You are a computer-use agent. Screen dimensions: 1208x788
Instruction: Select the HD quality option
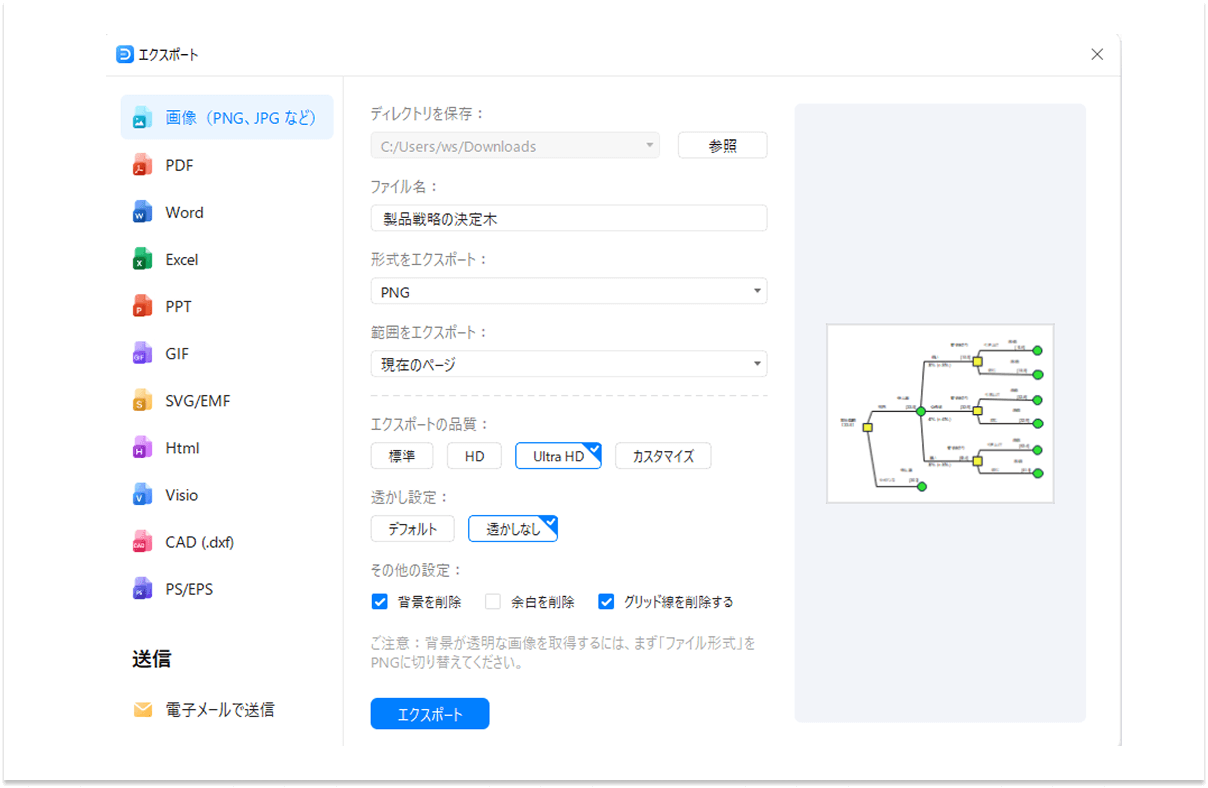(474, 455)
